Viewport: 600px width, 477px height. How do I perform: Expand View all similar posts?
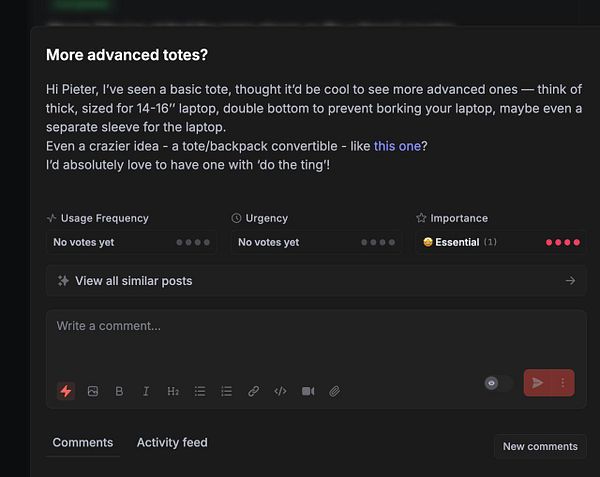(x=316, y=281)
